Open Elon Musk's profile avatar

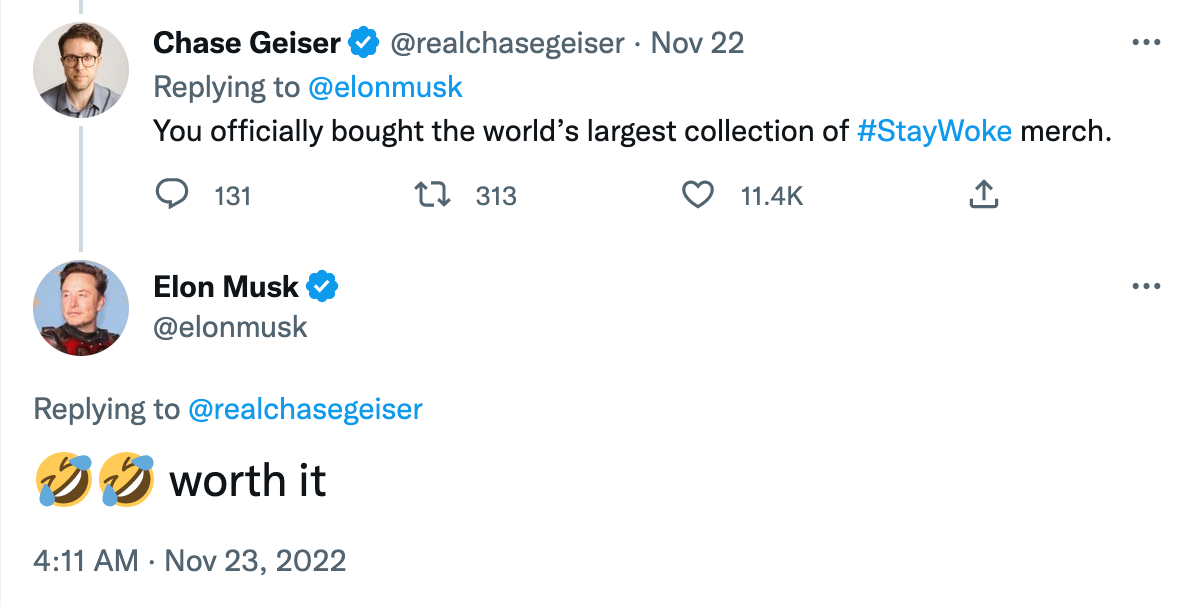[x=81, y=308]
